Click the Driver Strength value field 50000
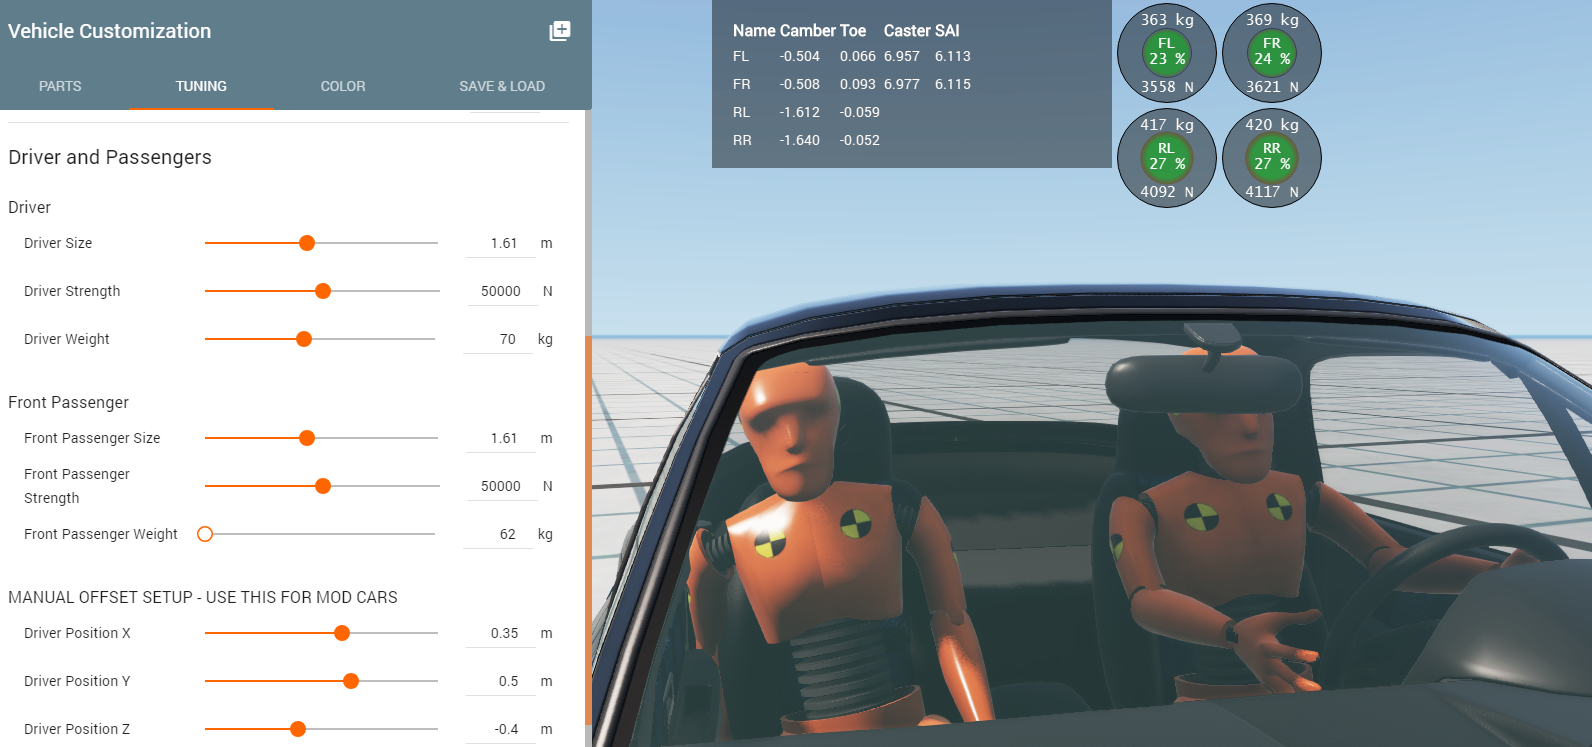 pos(501,291)
